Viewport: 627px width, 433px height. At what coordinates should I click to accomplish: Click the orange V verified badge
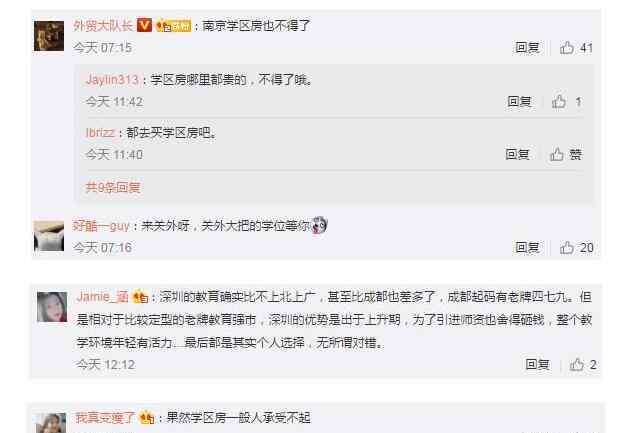[x=144, y=25]
